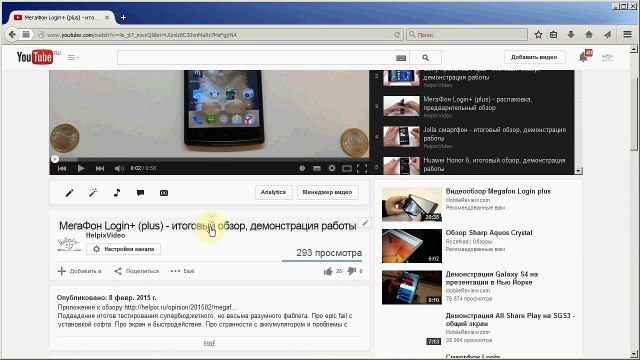Open the player settings gear
This screenshot has width=640, height=360.
(x=332, y=168)
